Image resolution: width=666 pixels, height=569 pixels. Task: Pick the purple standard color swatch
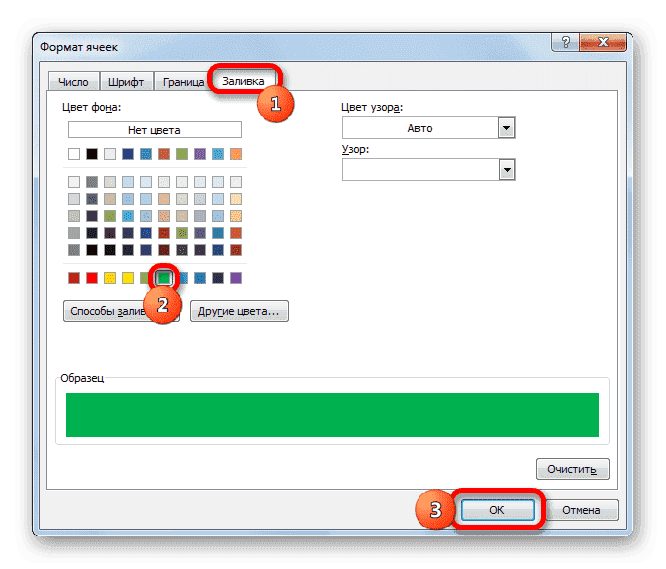(236, 278)
